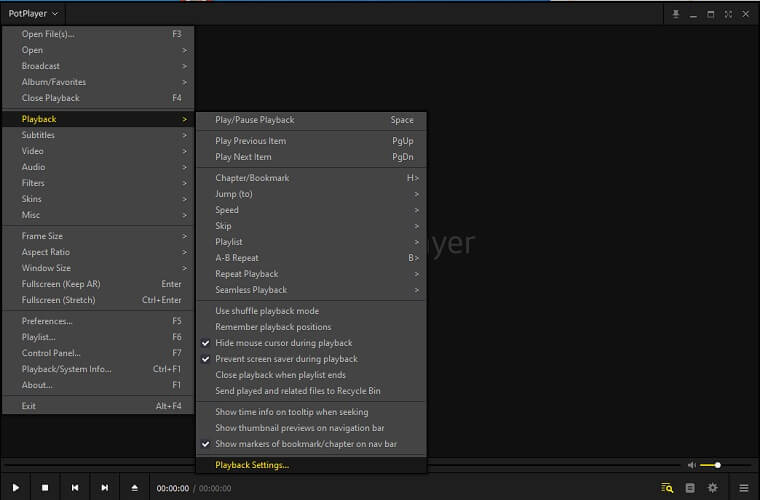Enable Close playback when playlist ends
This screenshot has width=760, height=500.
point(311,375)
